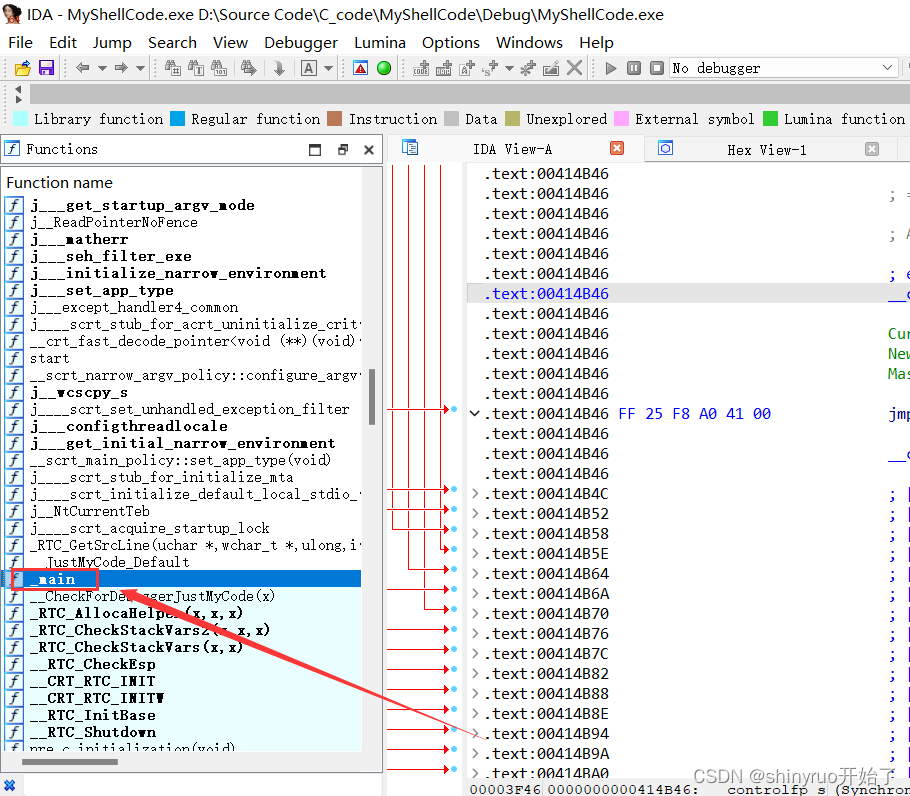The height and width of the screenshot is (796, 910).
Task: Select the _main function in Functions list
Action: coord(56,578)
